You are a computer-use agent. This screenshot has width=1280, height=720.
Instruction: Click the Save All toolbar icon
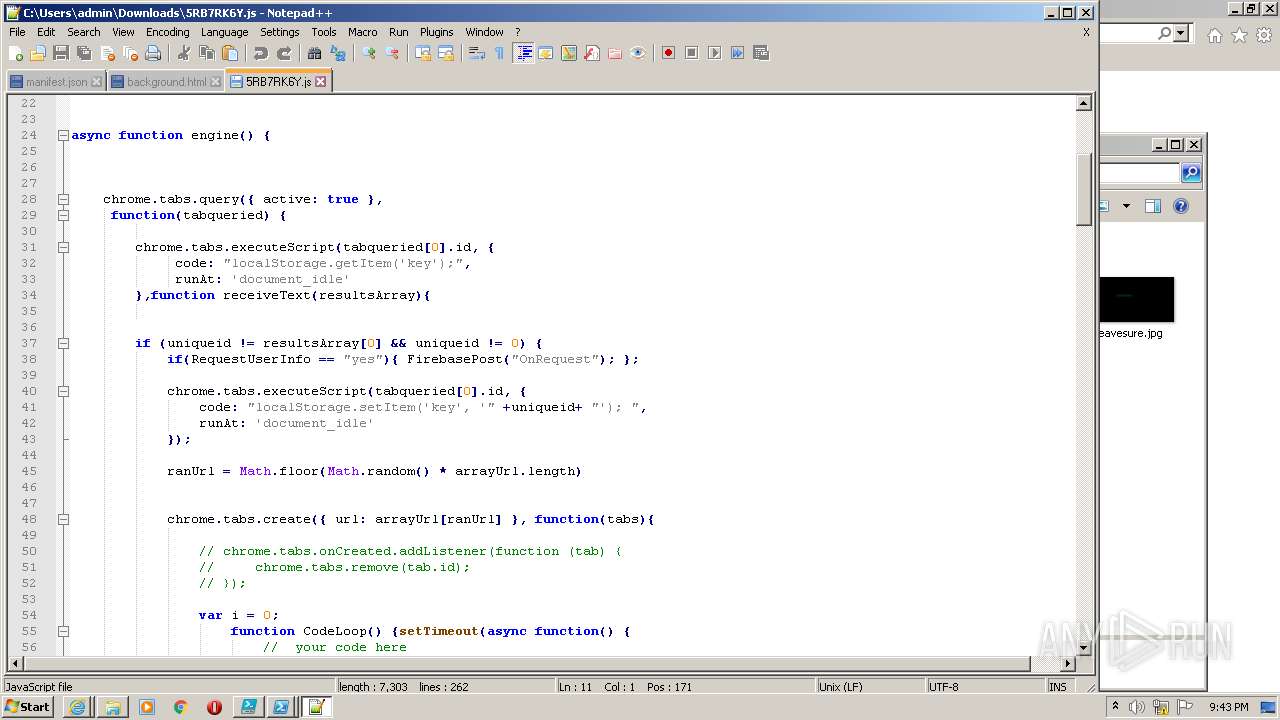[x=84, y=53]
